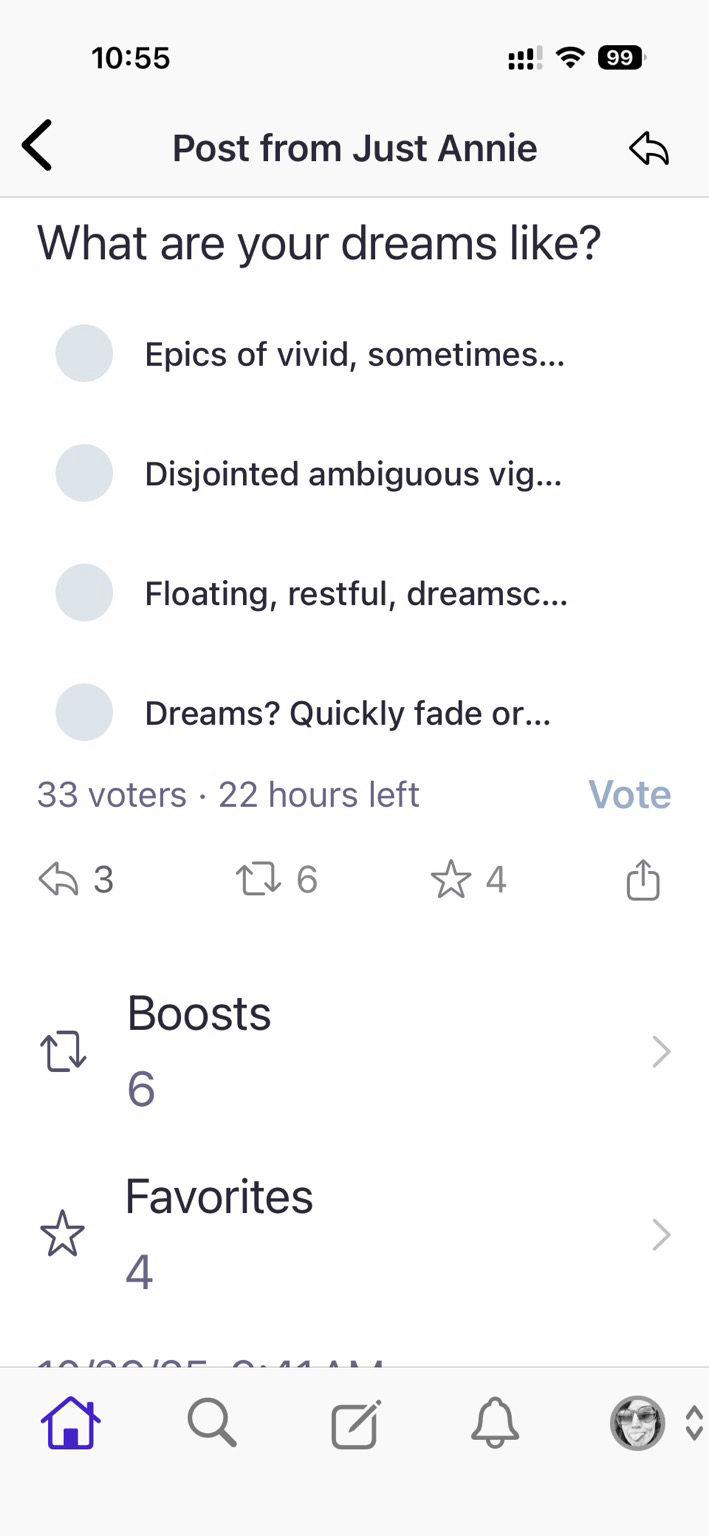Compose a new post
This screenshot has height=1536, width=709.
[354, 1424]
